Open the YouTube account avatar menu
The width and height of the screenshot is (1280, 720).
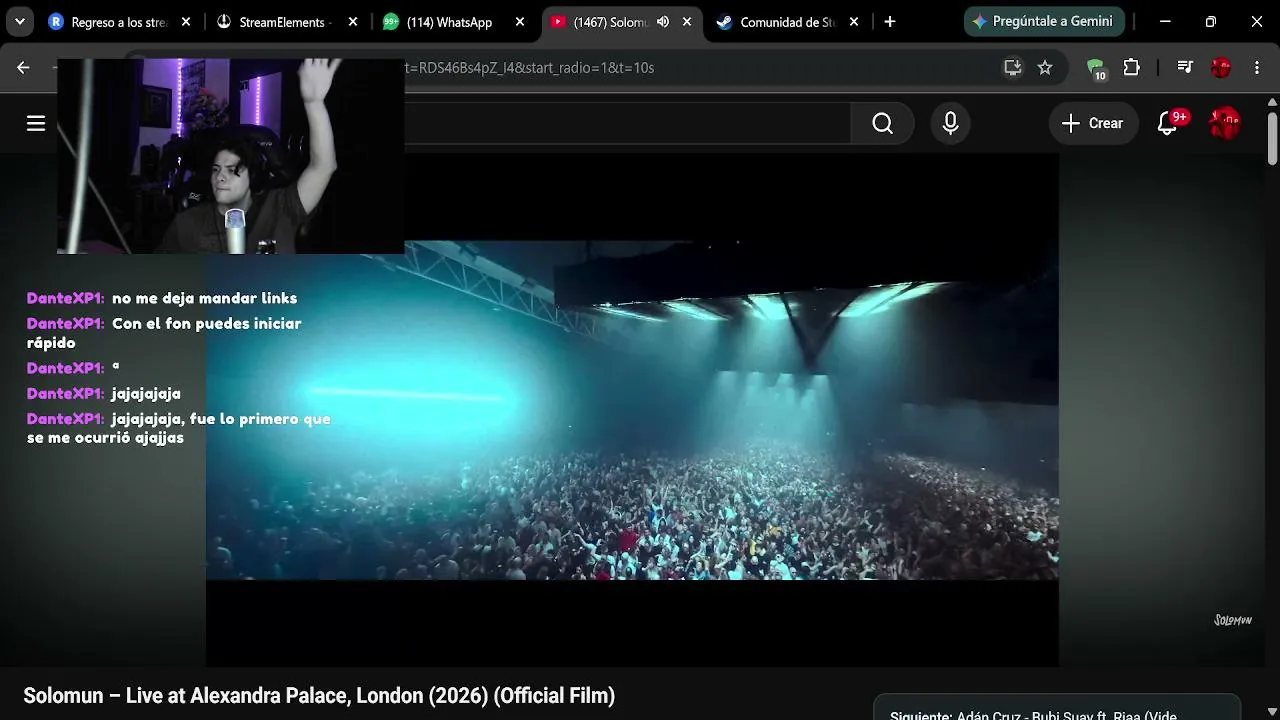tap(1225, 123)
